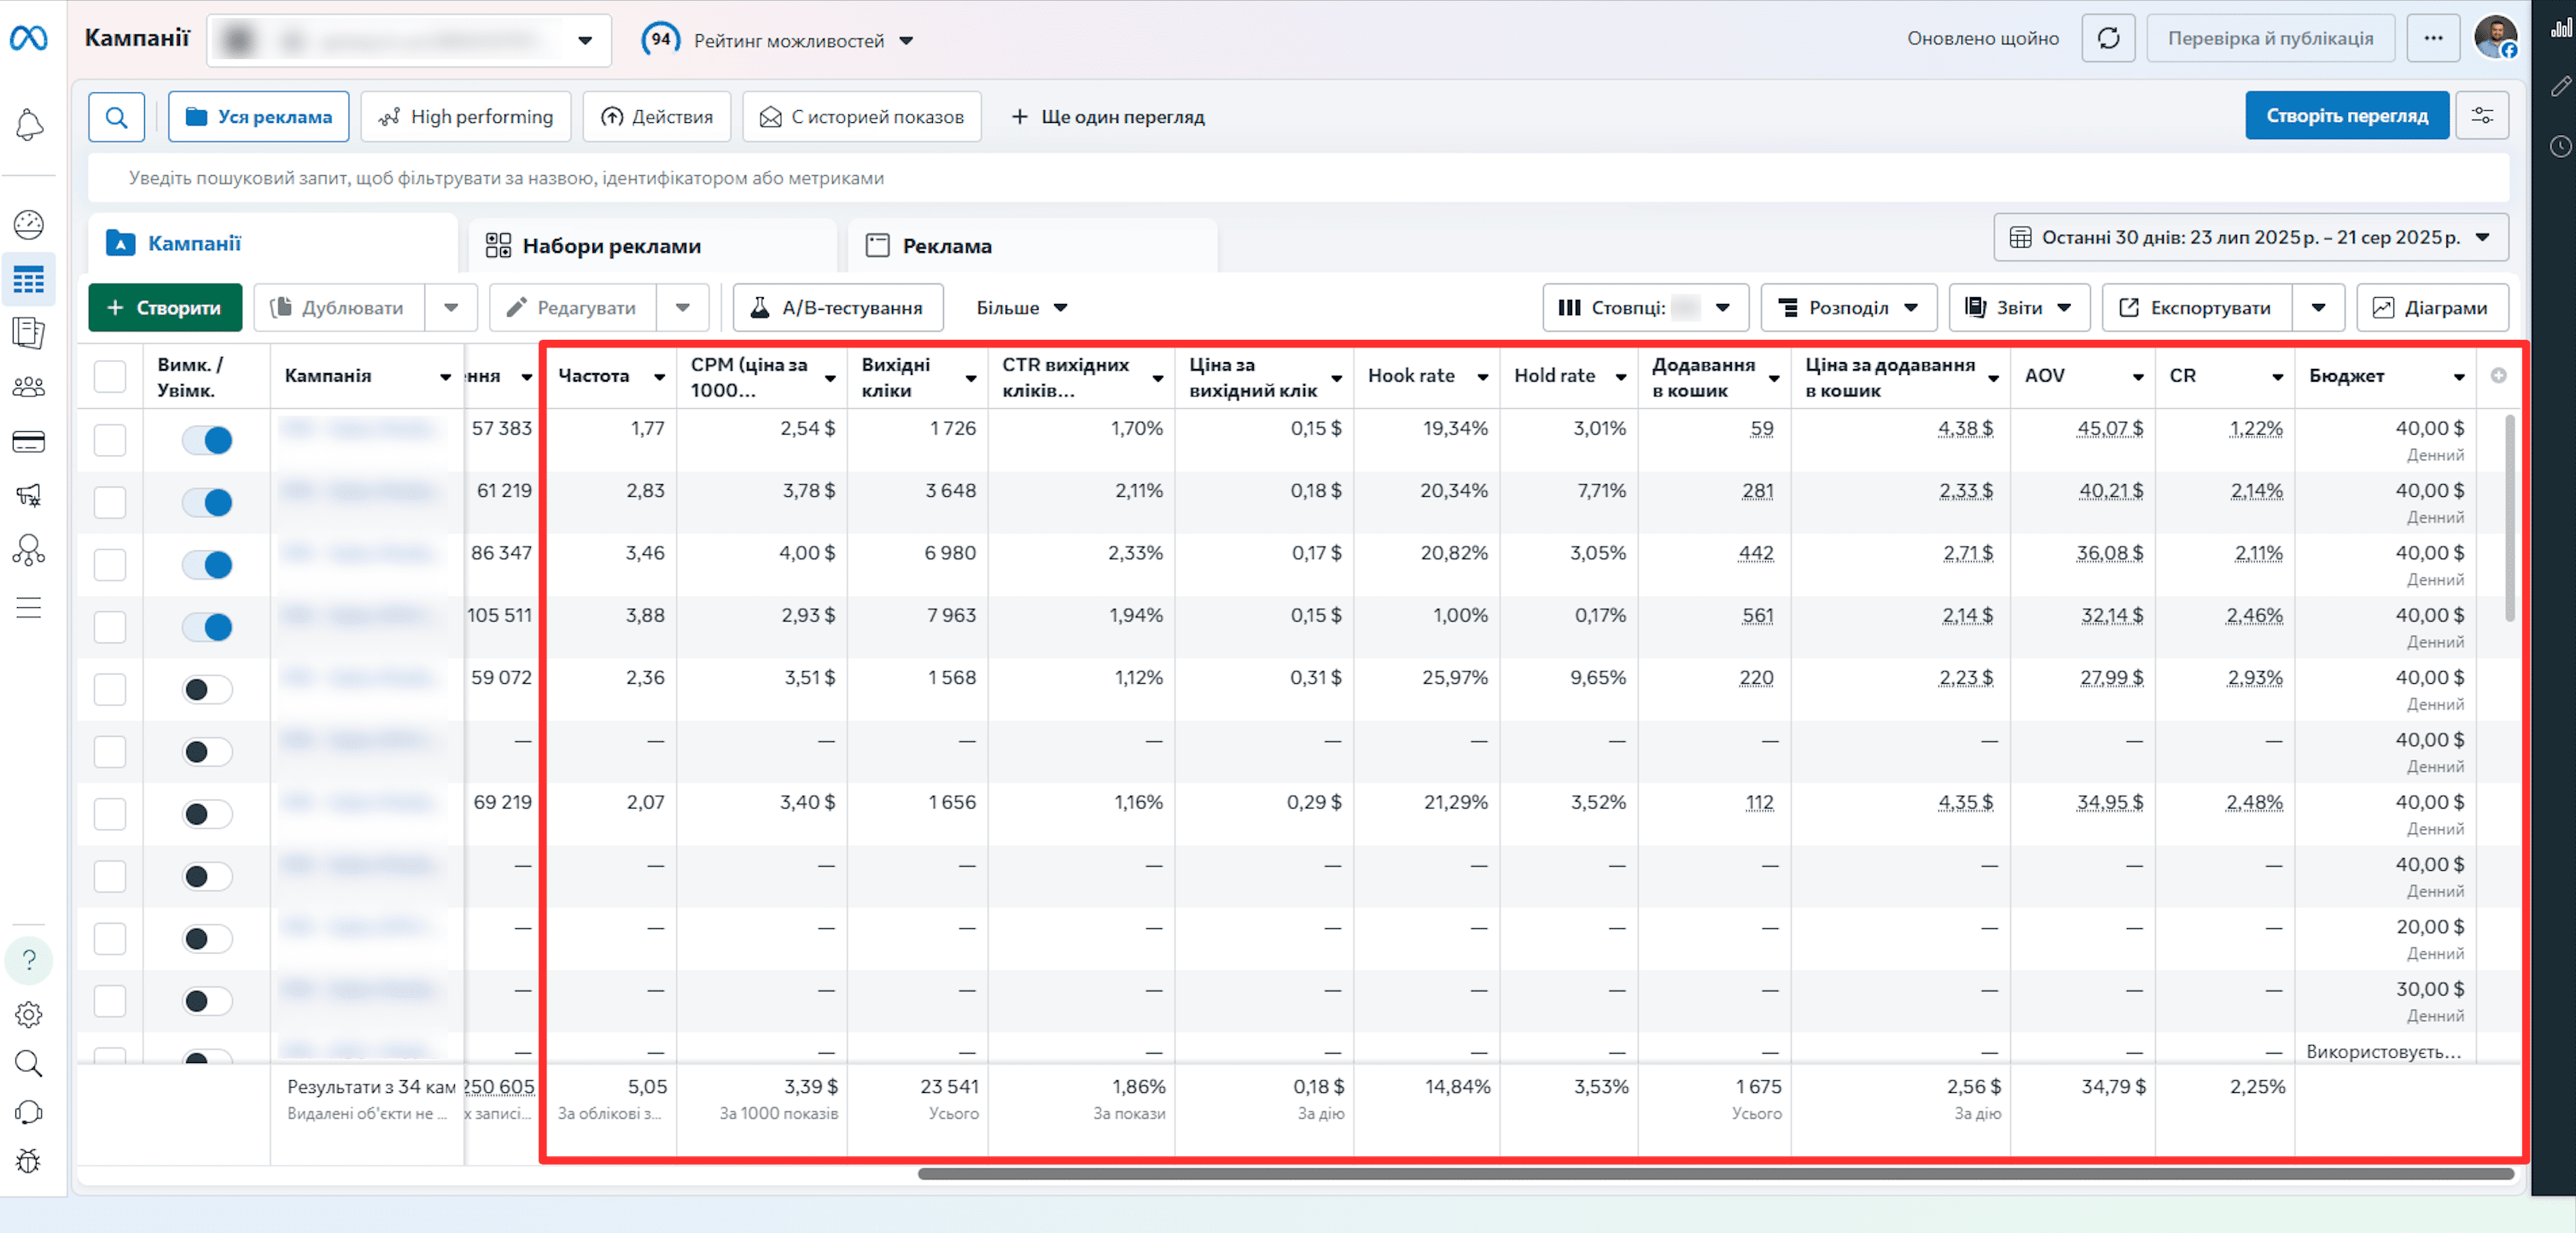Tick the select-all header checkbox
Viewport: 2576px width, 1233px height.
[110, 377]
